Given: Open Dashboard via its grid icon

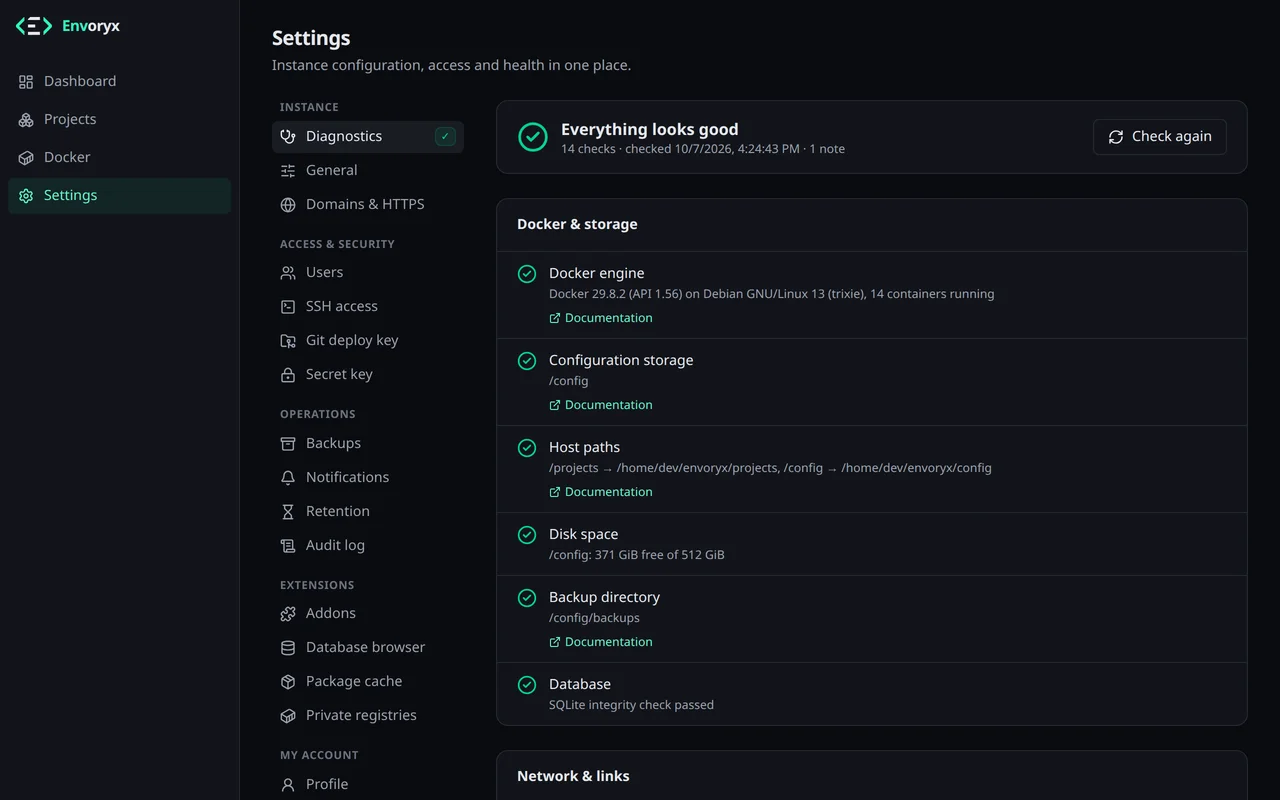Looking at the screenshot, I should [26, 82].
